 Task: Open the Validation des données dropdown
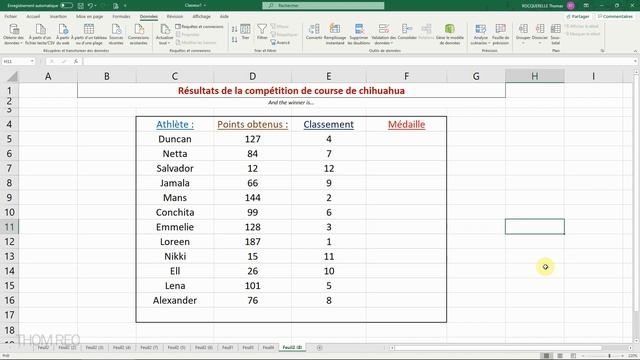point(384,34)
